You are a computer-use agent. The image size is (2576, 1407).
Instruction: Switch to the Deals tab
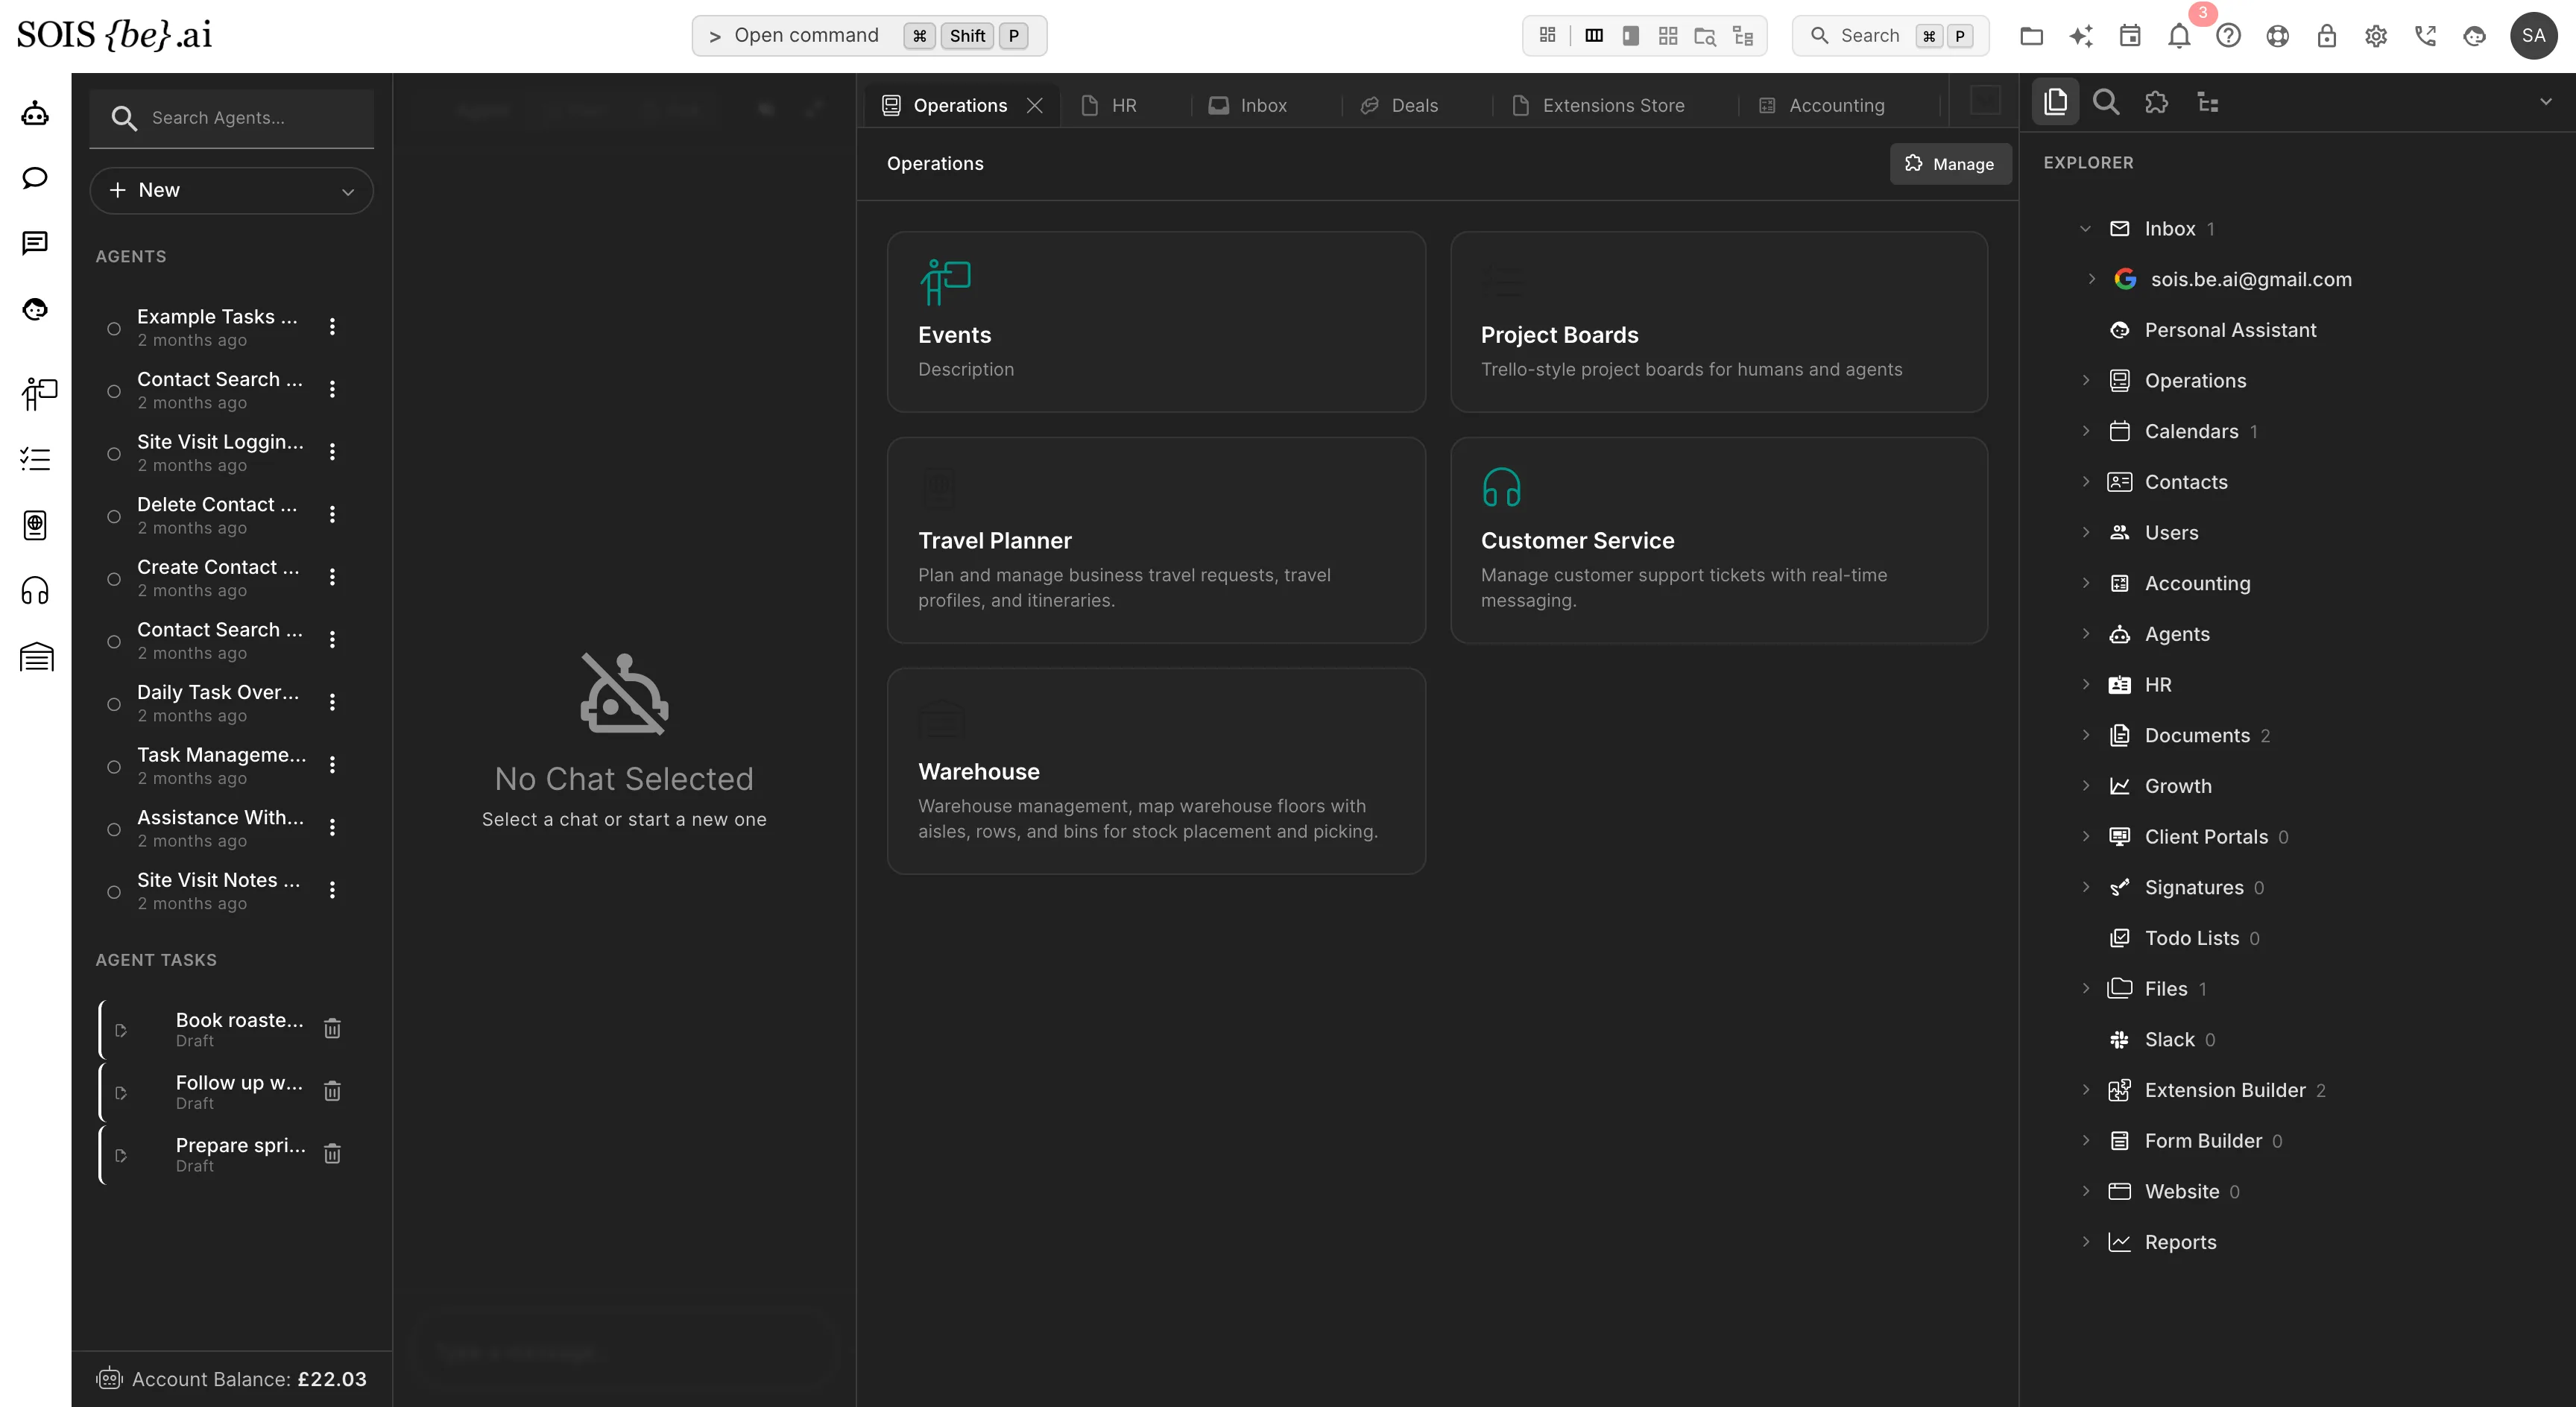[x=1399, y=105]
